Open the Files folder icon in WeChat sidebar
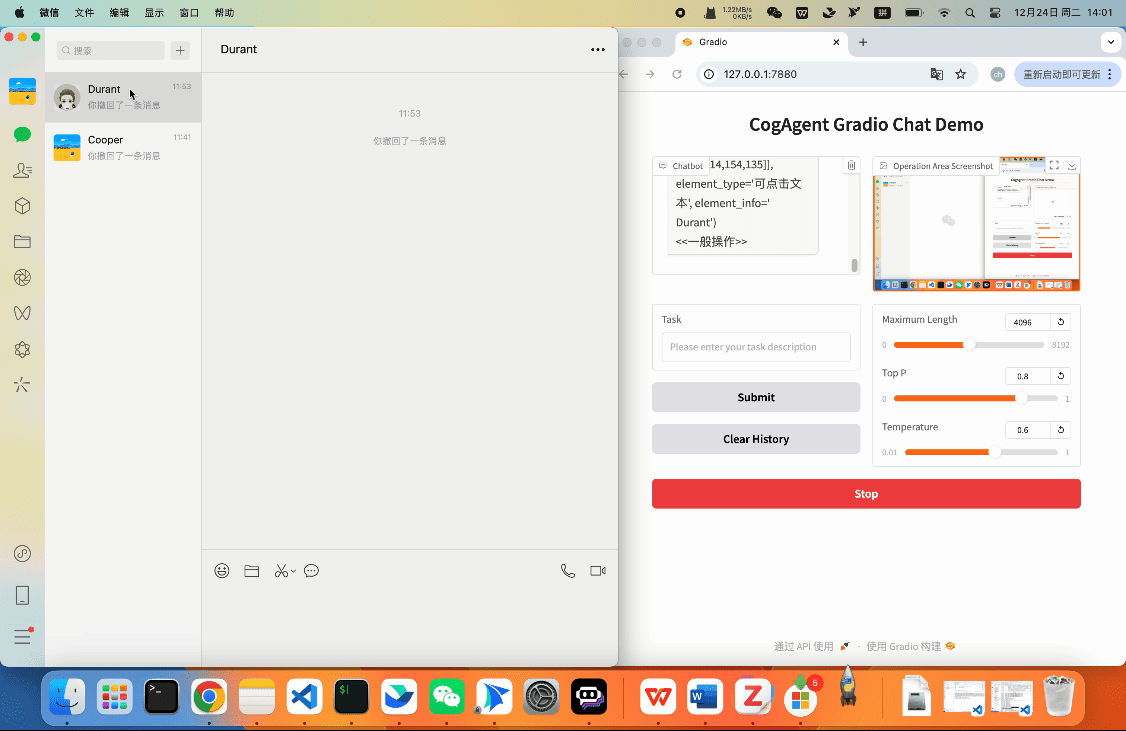The image size is (1126, 731). pyautogui.click(x=22, y=242)
